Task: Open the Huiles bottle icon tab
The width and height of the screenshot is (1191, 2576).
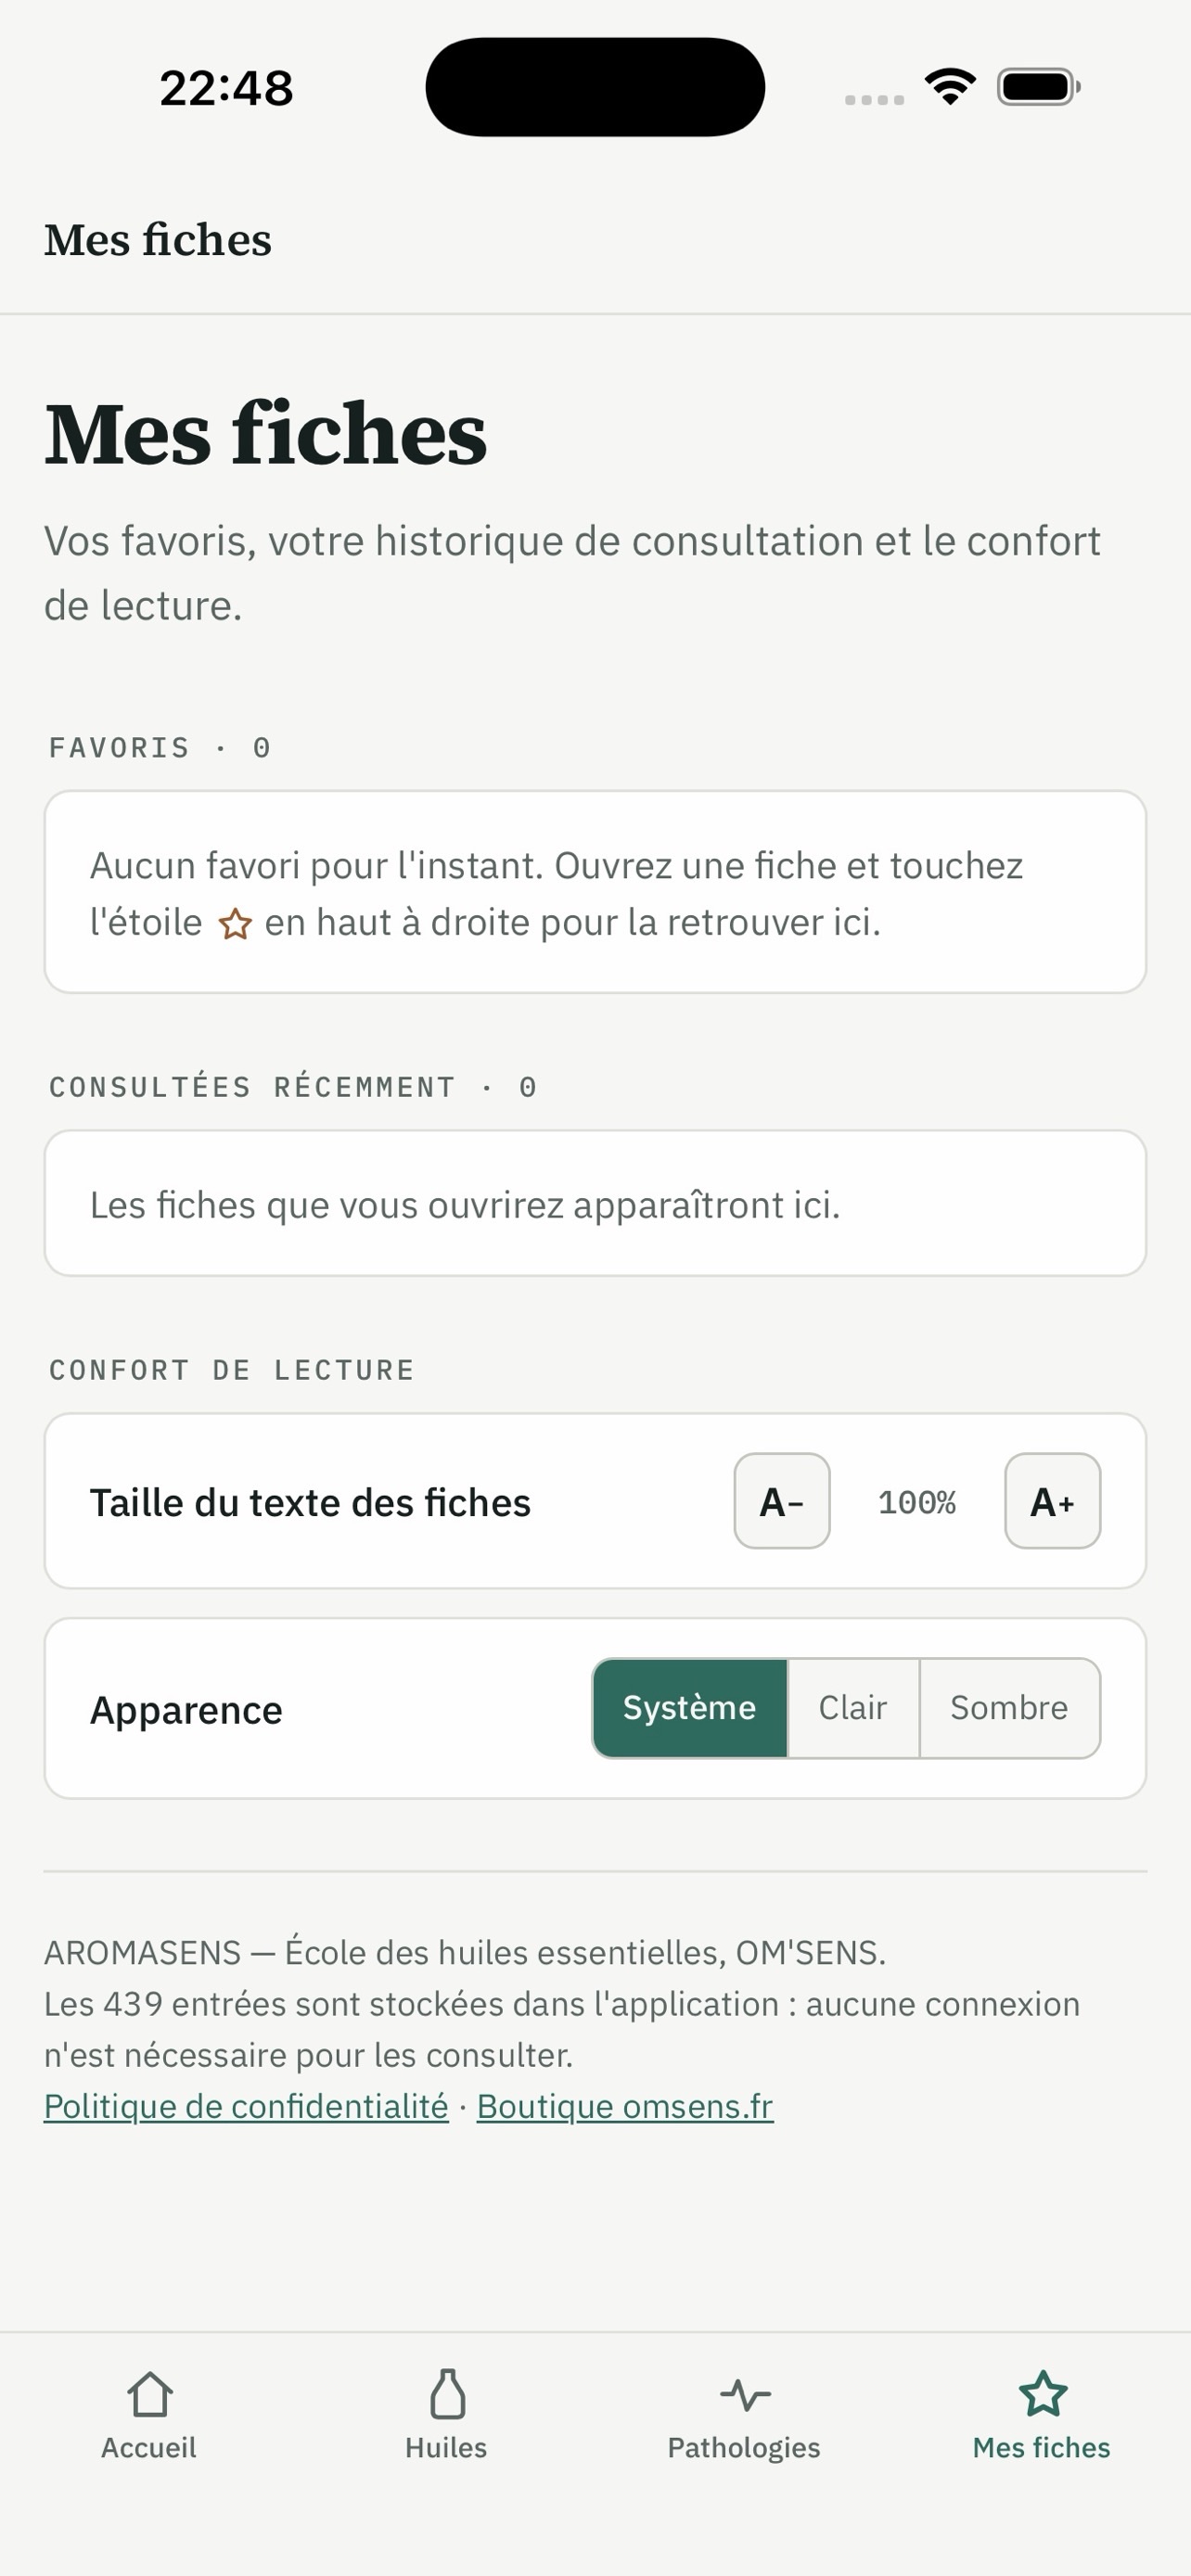Action: point(446,2395)
